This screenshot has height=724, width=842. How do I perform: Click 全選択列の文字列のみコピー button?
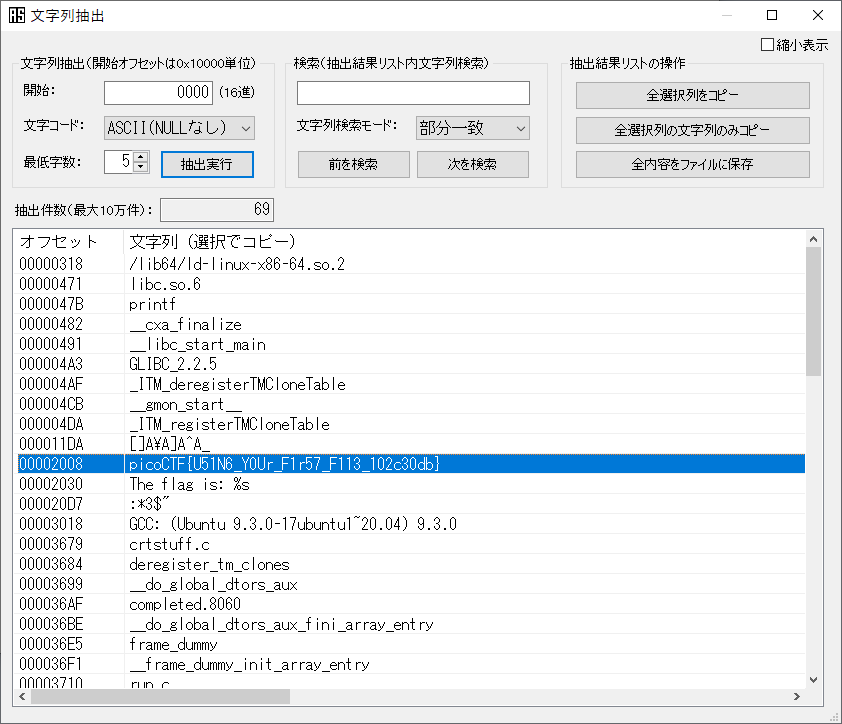(692, 130)
